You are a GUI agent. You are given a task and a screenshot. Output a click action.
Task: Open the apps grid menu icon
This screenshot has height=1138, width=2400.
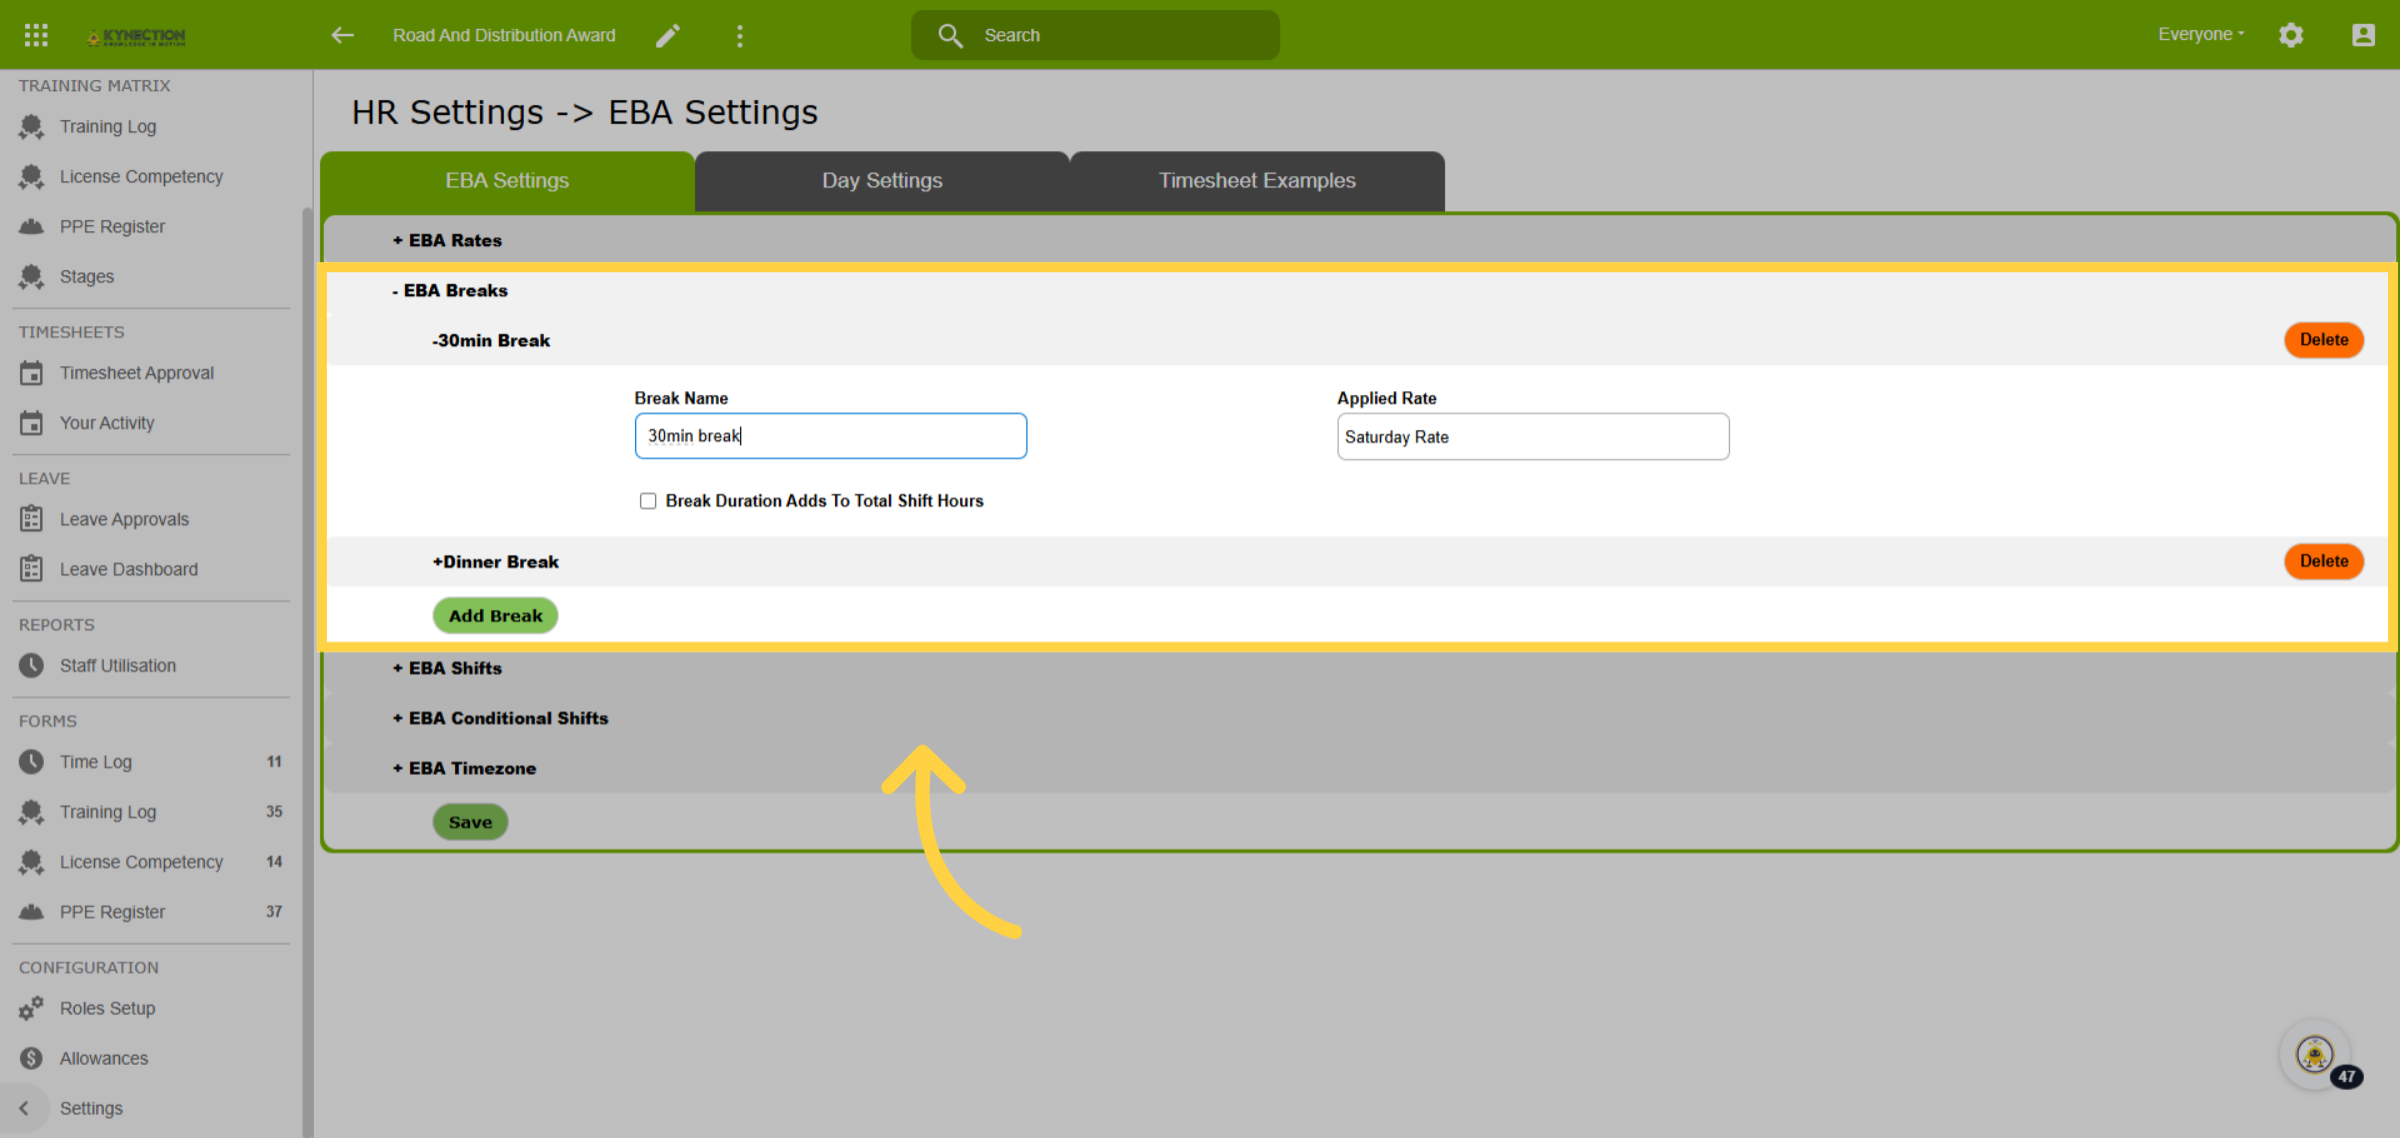click(36, 35)
